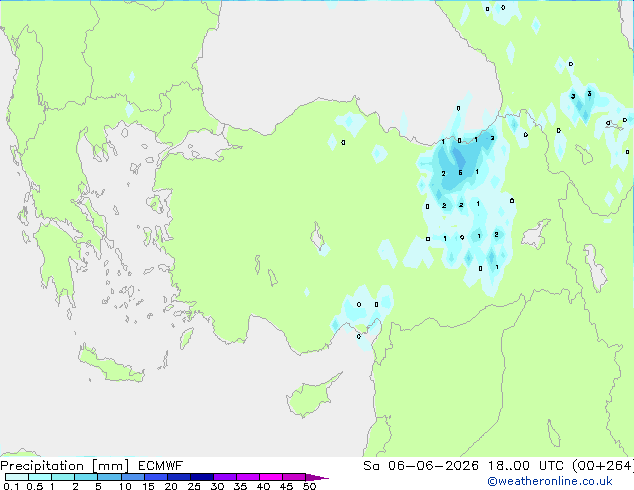
Task: Click the 0.1–0.5 mm lightest cyan legend swatch
Action: pos(17,477)
